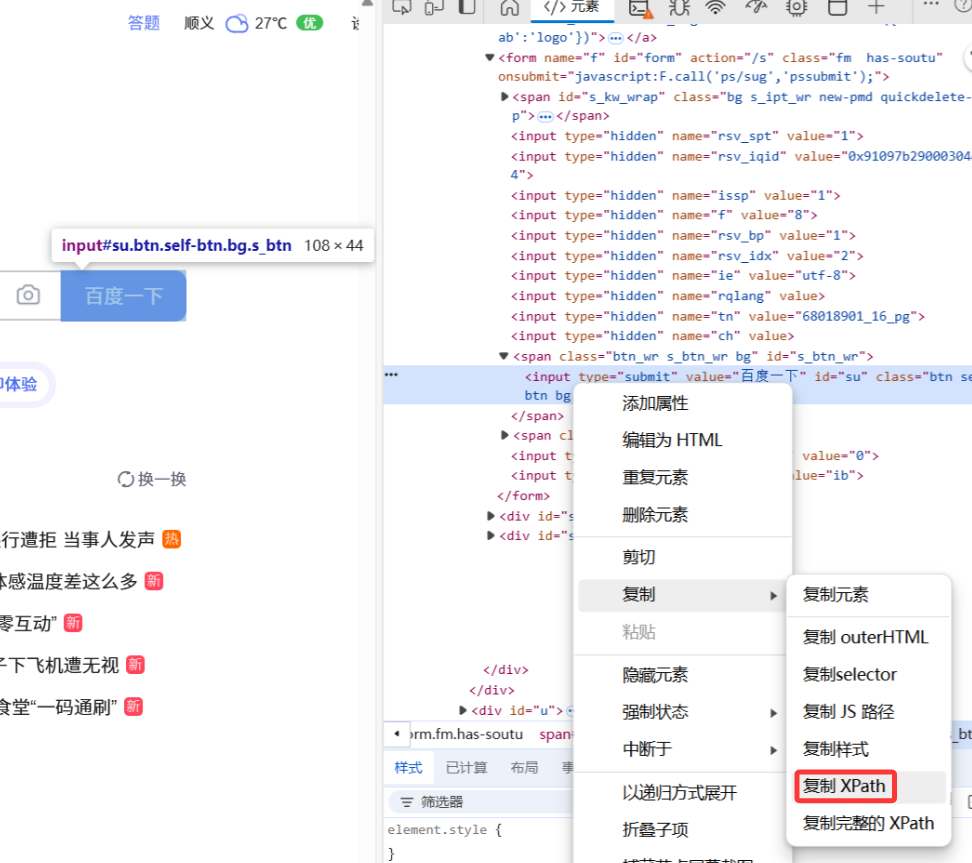Click the filter icon in styles pane
The height and width of the screenshot is (863, 972).
coord(407,802)
